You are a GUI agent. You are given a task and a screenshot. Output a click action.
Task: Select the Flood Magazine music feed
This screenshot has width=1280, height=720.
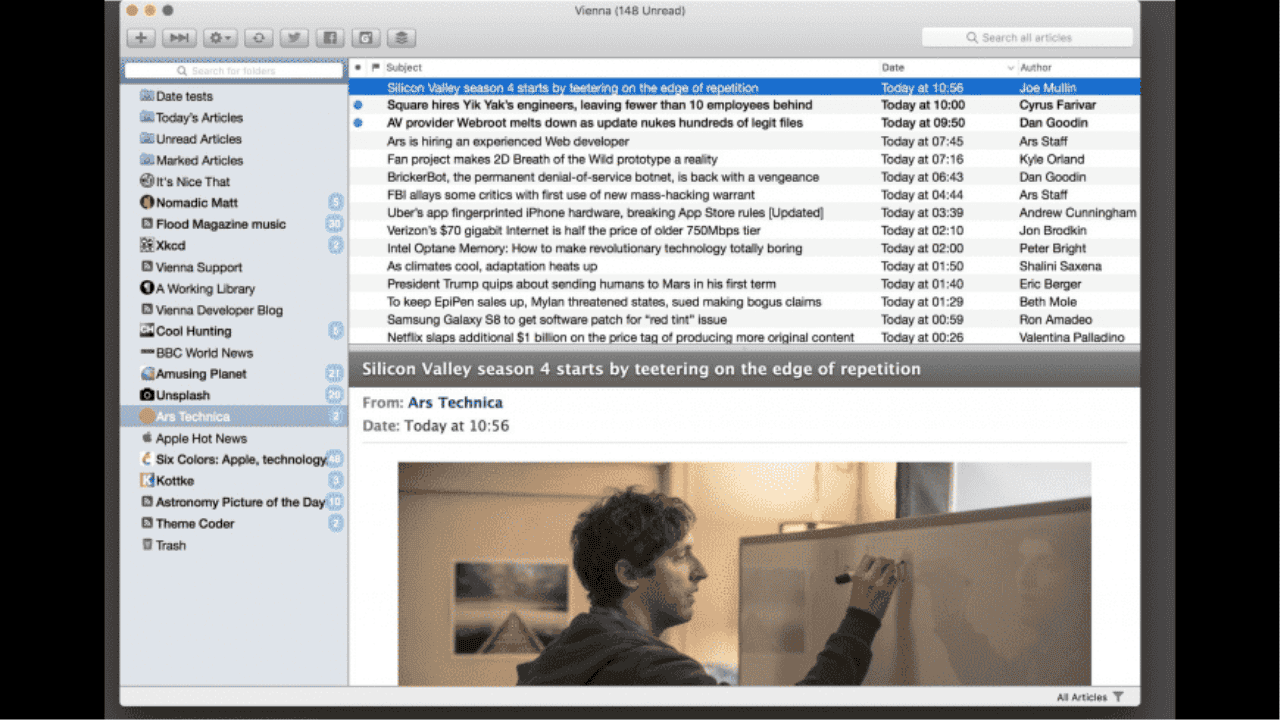(234, 224)
